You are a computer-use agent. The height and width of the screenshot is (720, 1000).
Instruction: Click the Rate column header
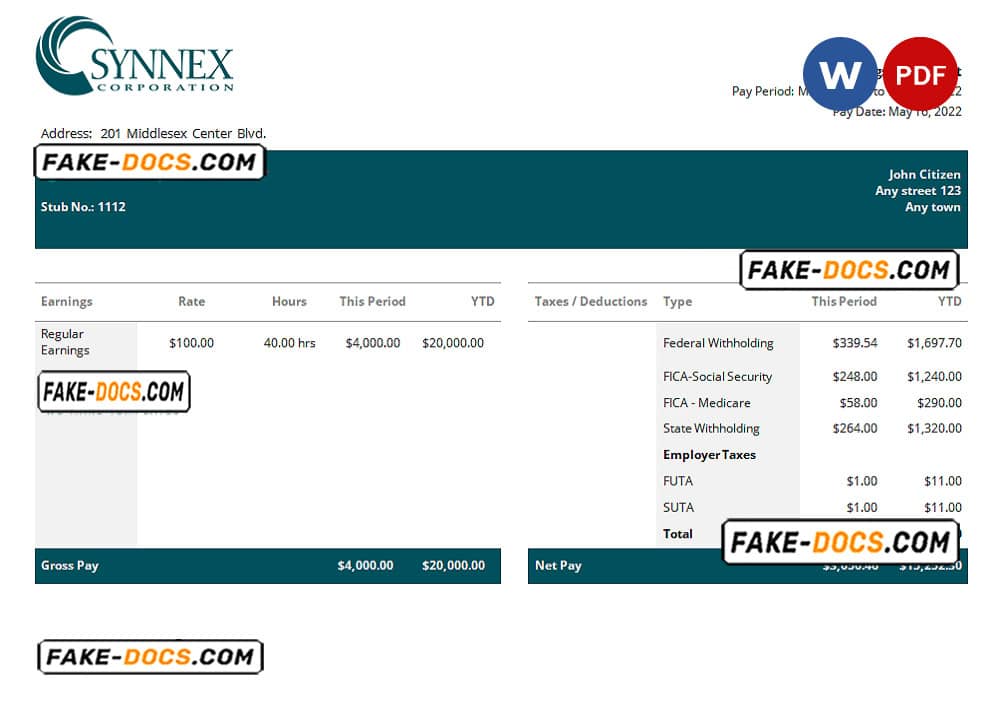click(191, 301)
